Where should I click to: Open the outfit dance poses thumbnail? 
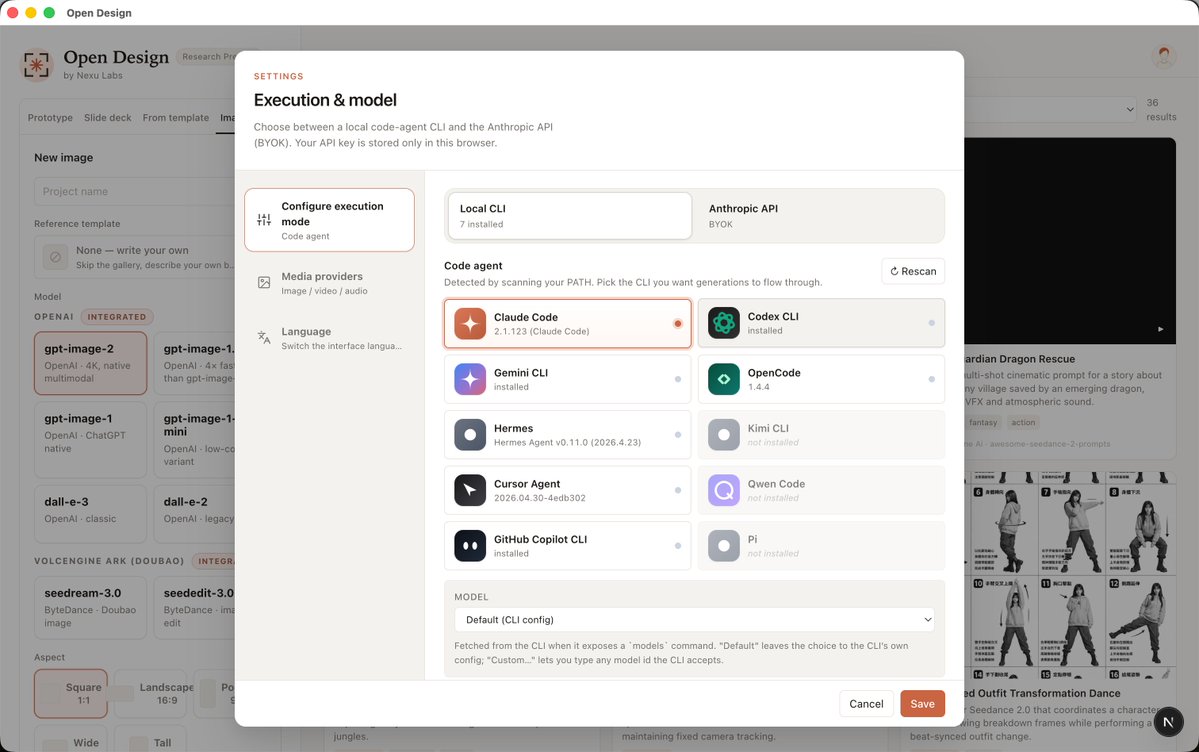pos(1070,575)
